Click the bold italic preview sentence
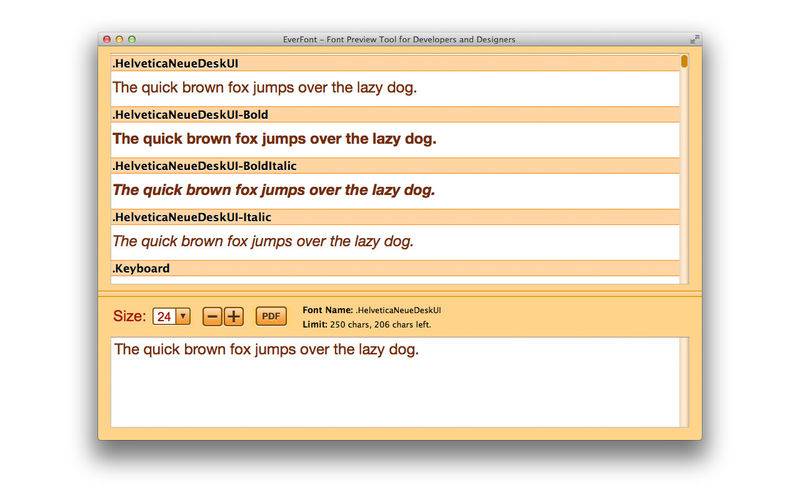Viewport: 800px width, 500px height. tap(274, 190)
